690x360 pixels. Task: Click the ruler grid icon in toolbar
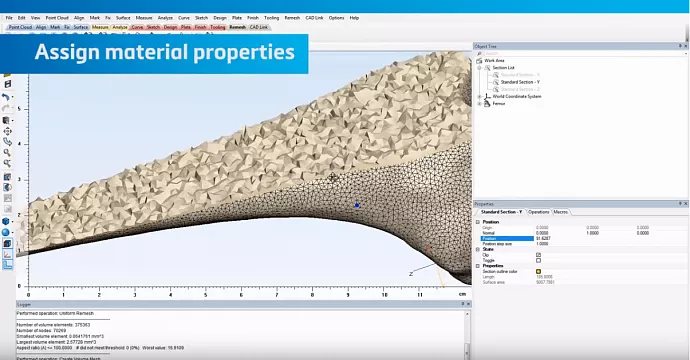click(7, 265)
